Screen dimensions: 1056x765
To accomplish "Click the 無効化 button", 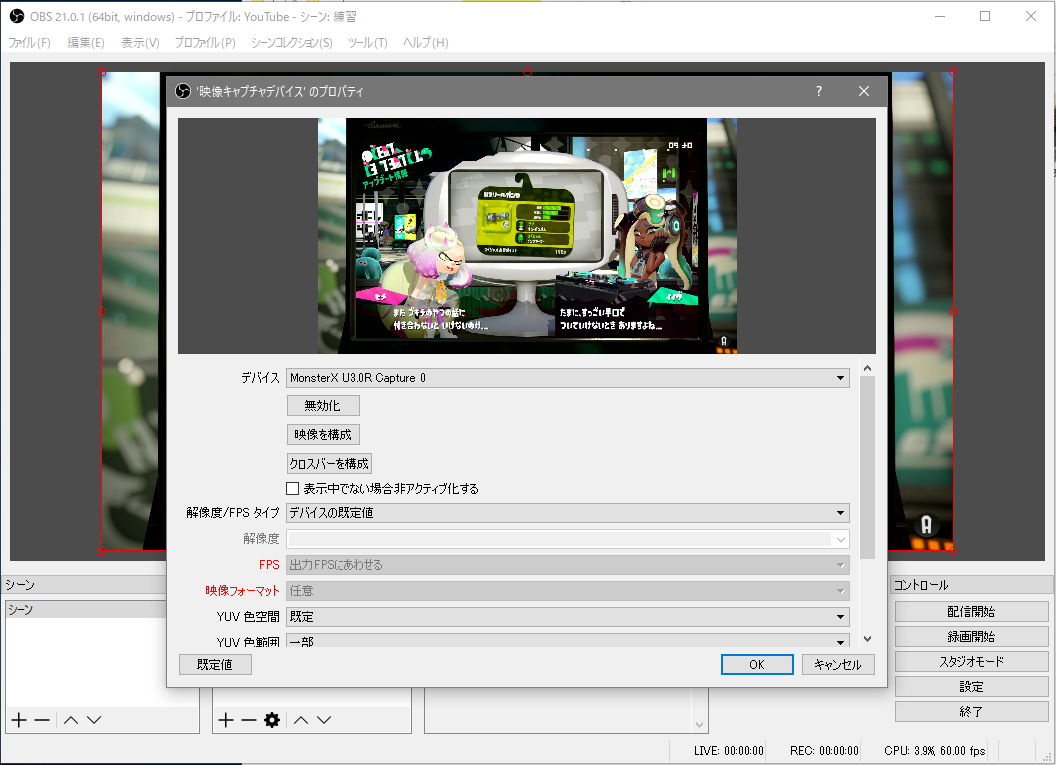I will click(323, 405).
